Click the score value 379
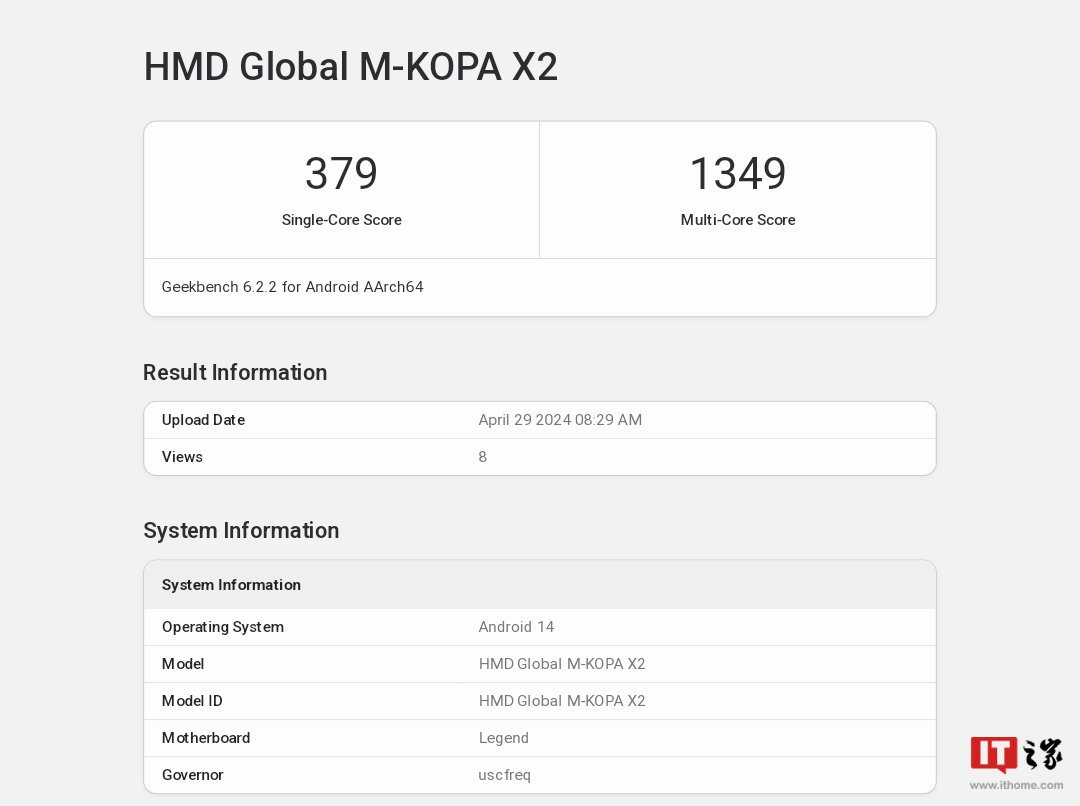 pos(342,174)
